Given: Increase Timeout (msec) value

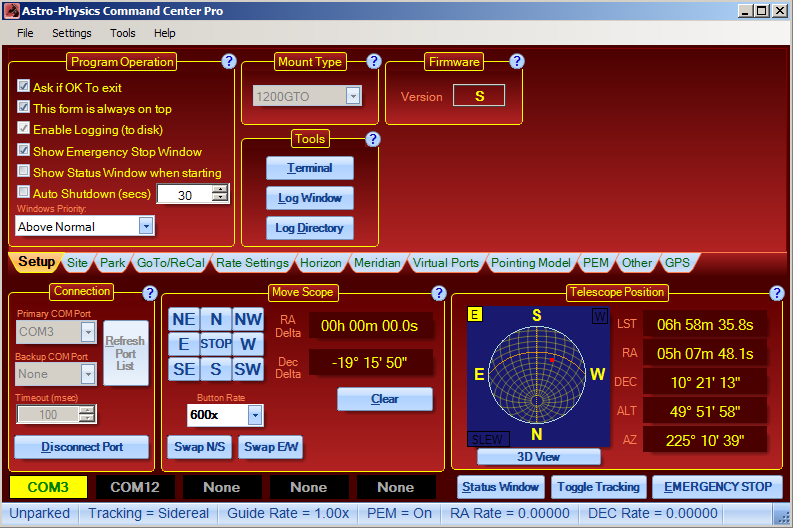Looking at the screenshot, I should tap(87, 411).
